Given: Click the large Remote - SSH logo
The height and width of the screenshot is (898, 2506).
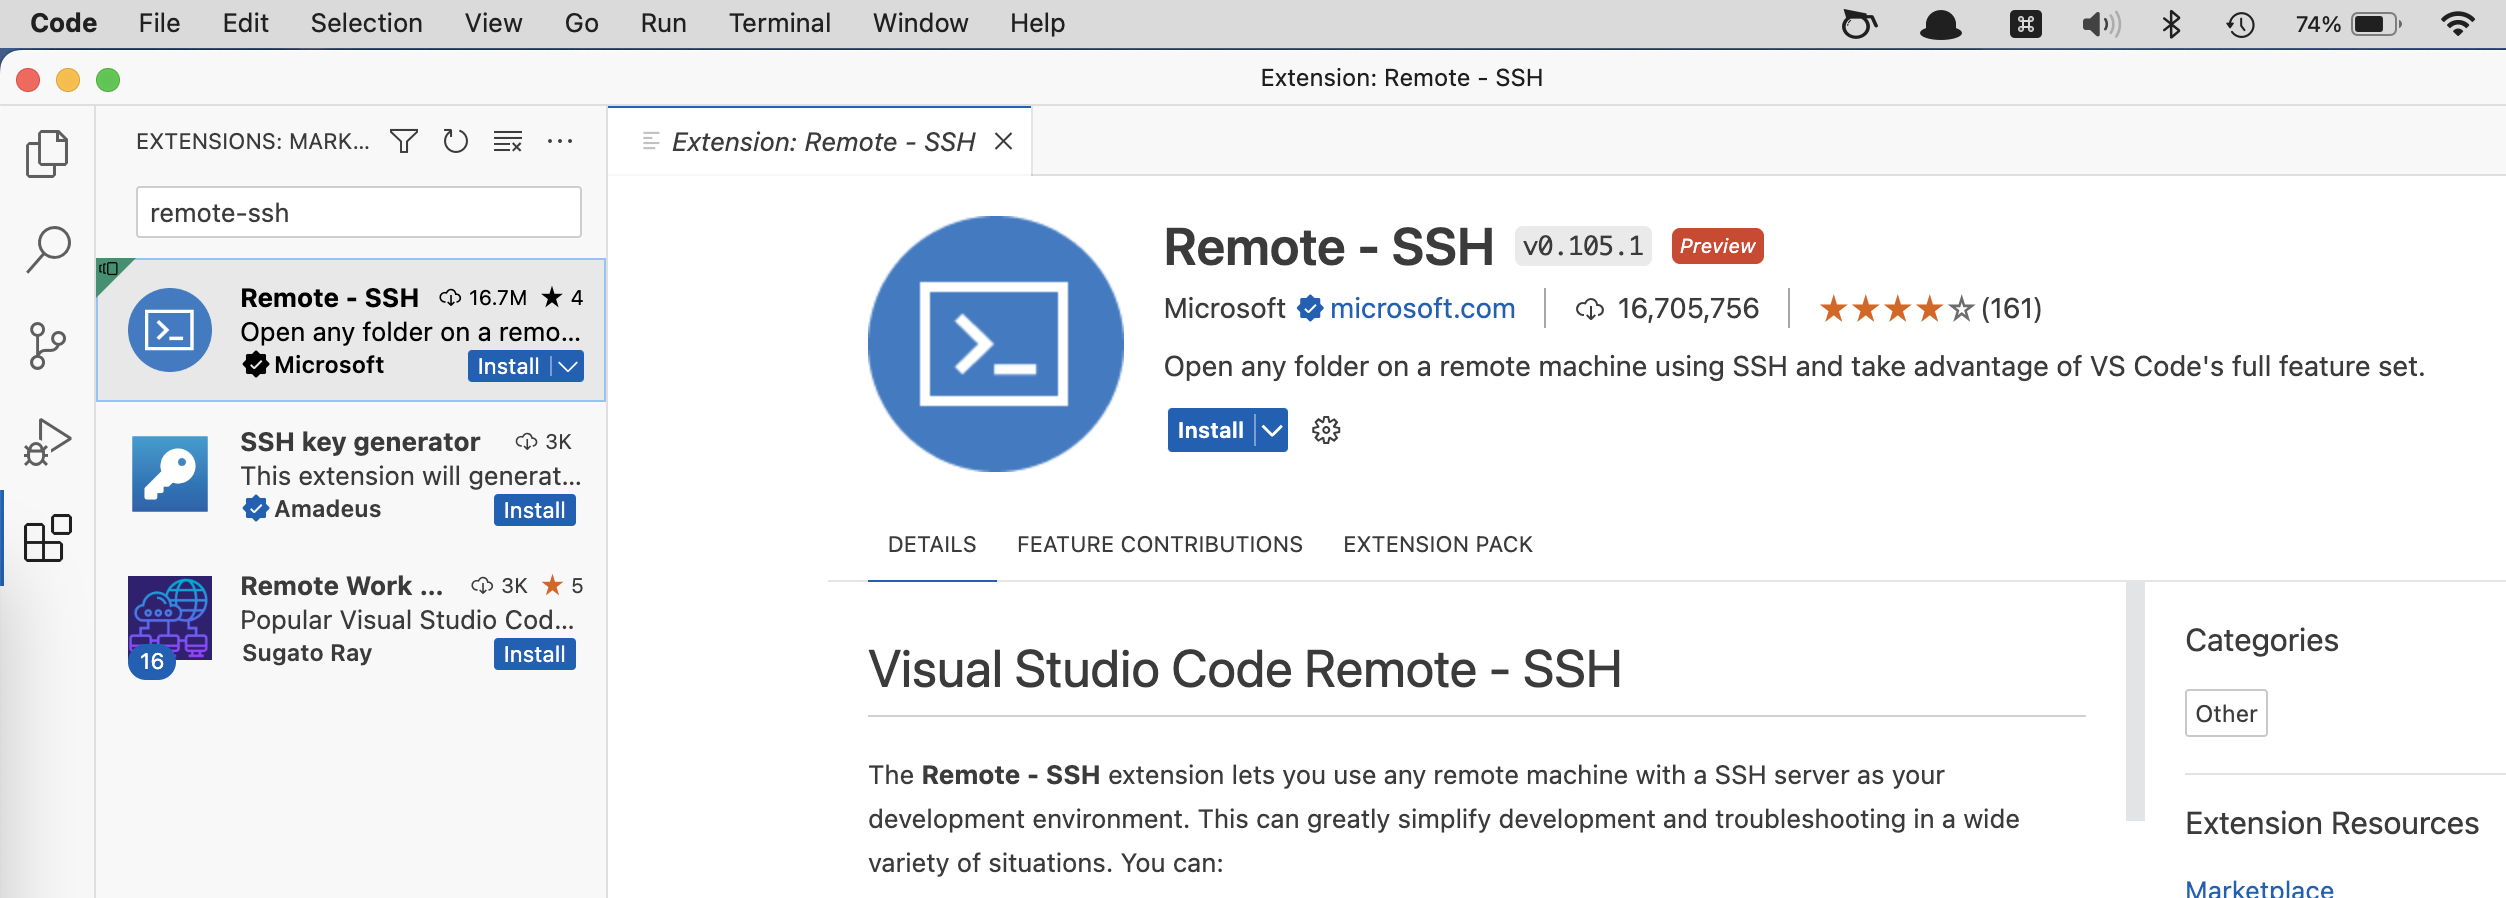Looking at the screenshot, I should pos(995,344).
